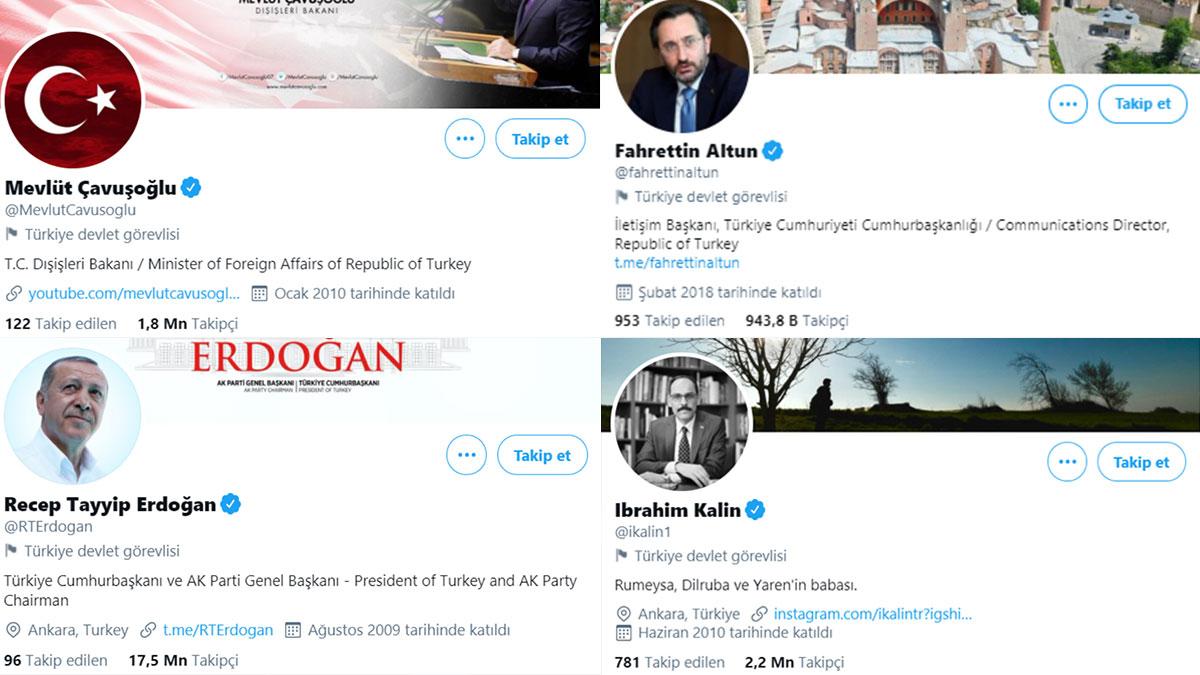Click Takip et for Ibrahim Kalin
This screenshot has width=1200, height=675.
tap(1141, 462)
